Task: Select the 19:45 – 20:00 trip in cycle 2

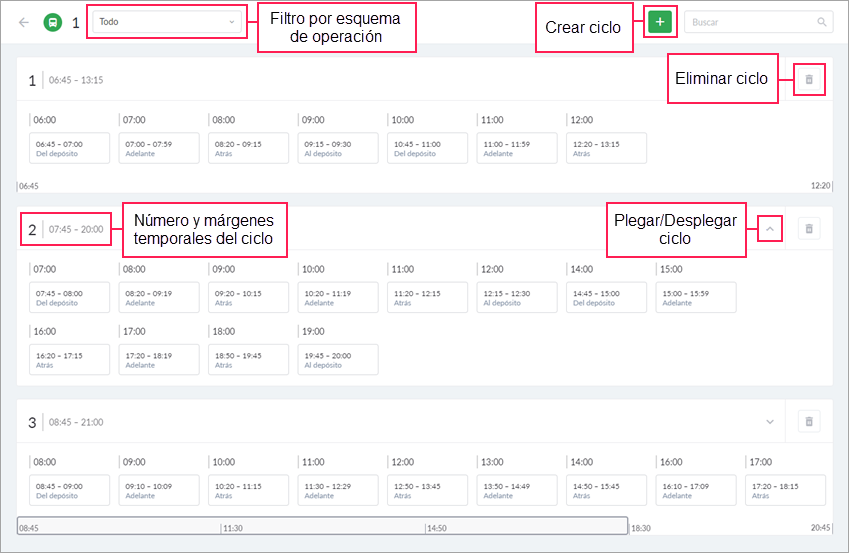Action: [338, 360]
